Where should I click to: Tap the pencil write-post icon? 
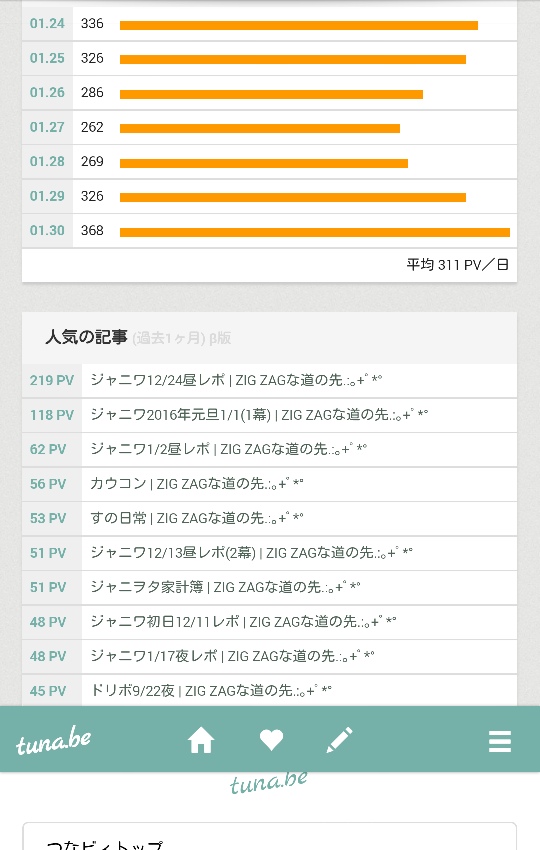point(339,740)
